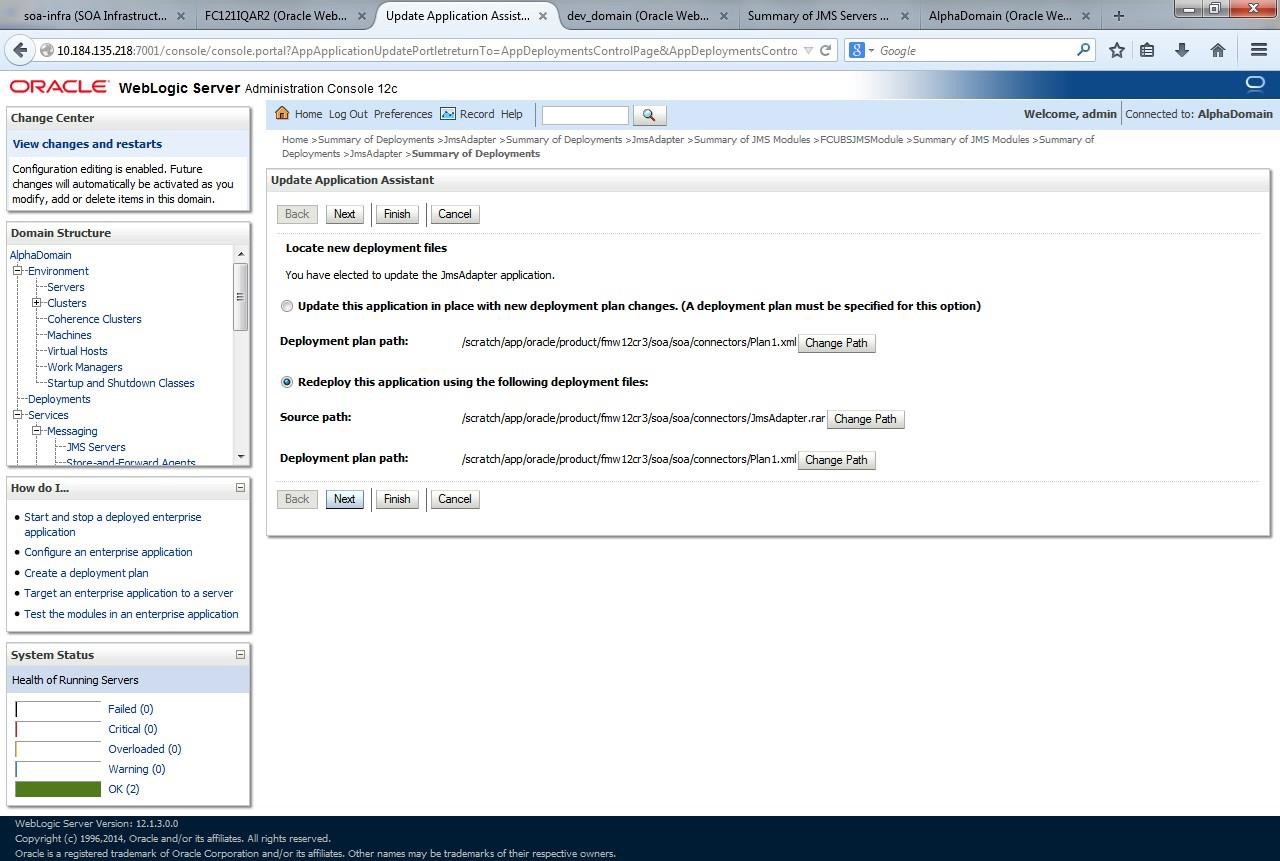Close the soa-infra browser tab
The height and width of the screenshot is (861, 1280).
click(181, 16)
